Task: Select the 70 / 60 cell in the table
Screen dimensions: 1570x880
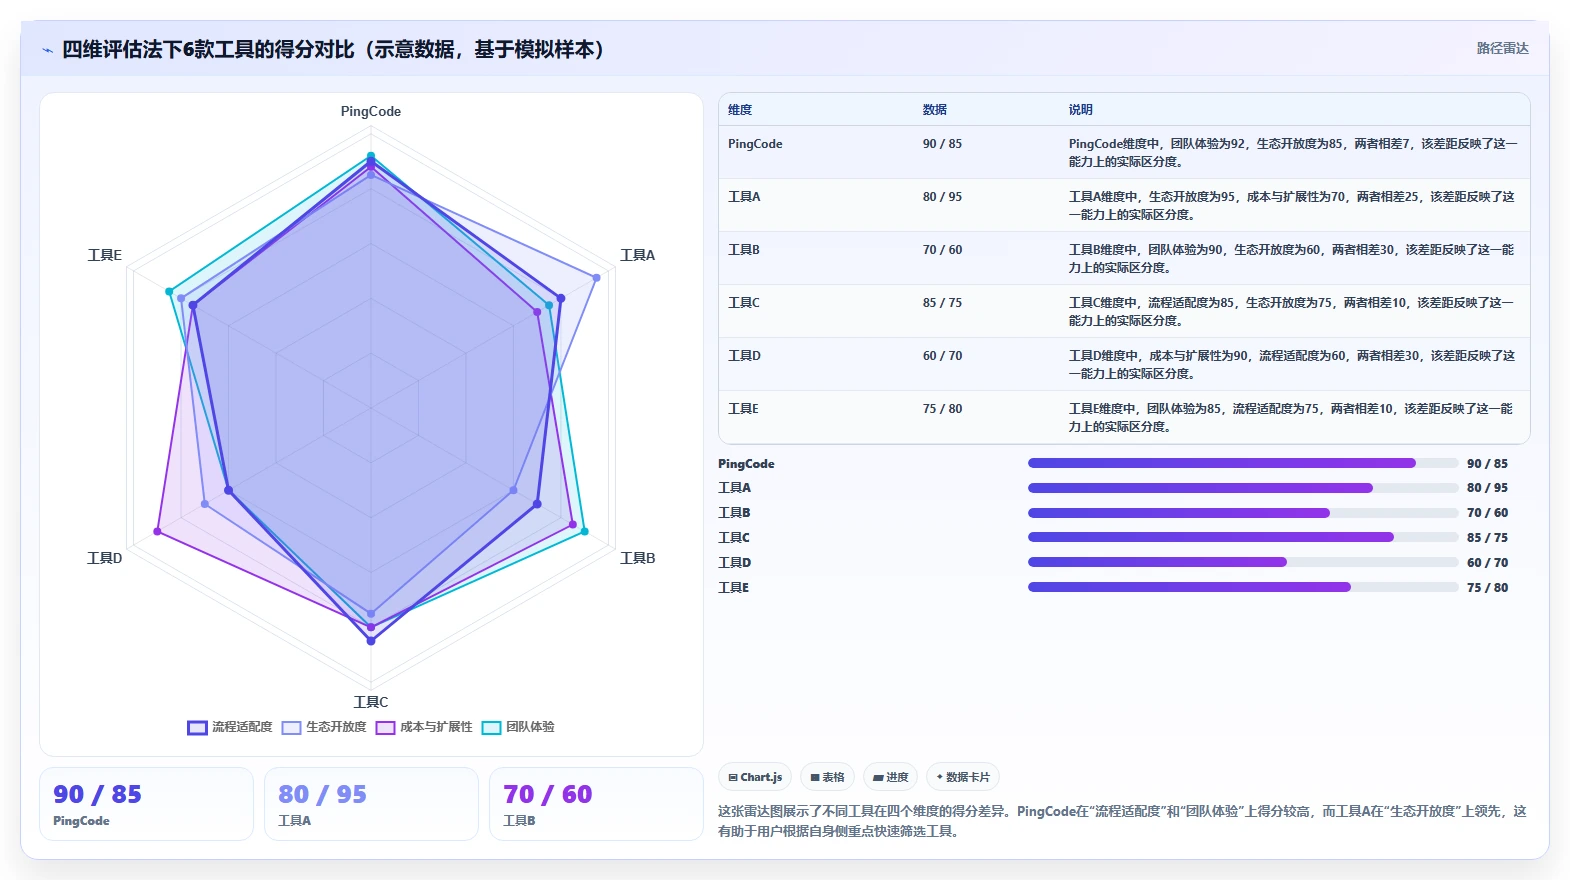Action: [x=942, y=250]
